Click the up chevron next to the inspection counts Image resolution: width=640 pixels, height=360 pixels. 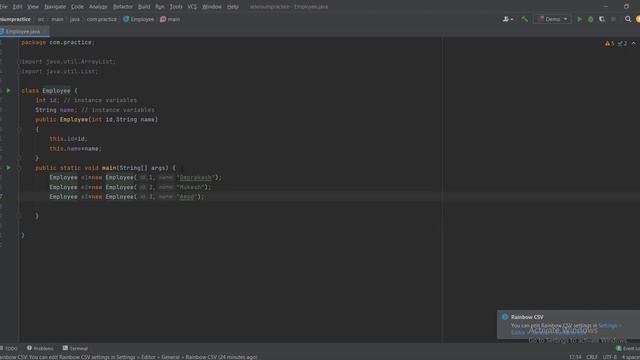633,43
